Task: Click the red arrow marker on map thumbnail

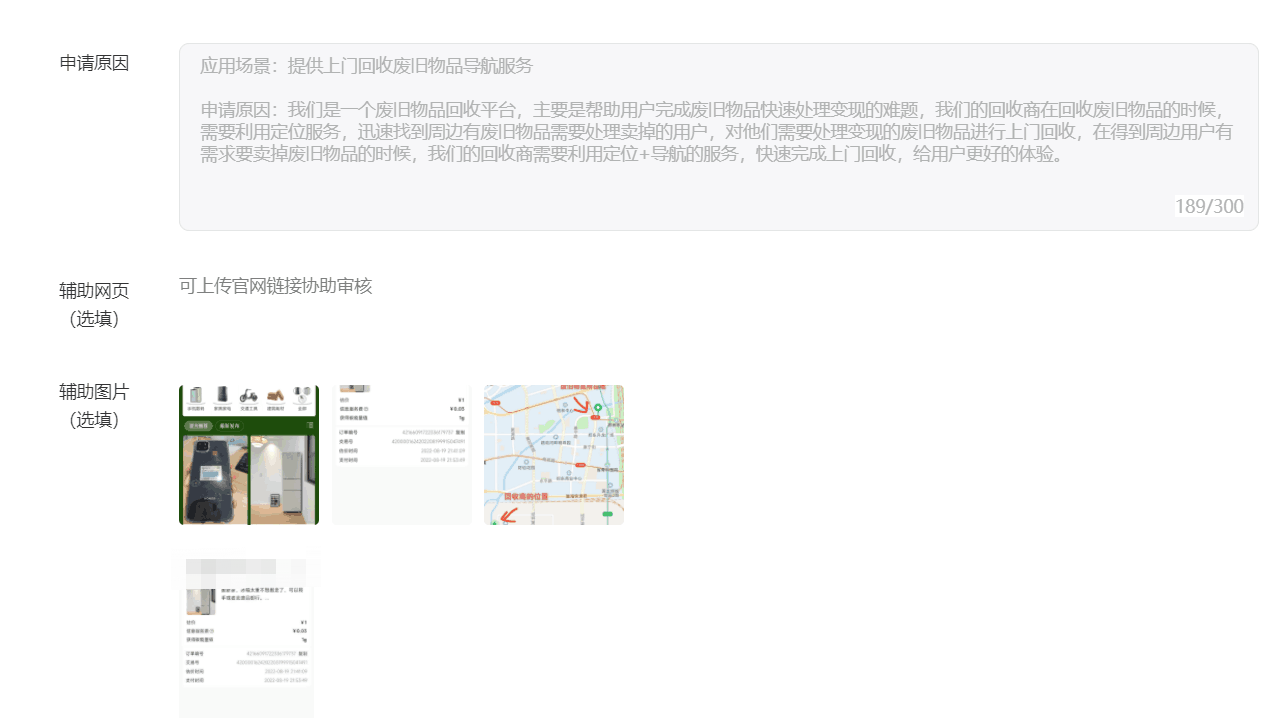Action: point(581,405)
